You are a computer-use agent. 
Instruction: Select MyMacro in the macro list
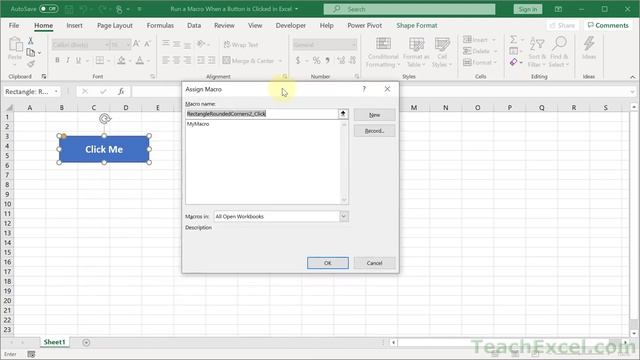(x=198, y=124)
